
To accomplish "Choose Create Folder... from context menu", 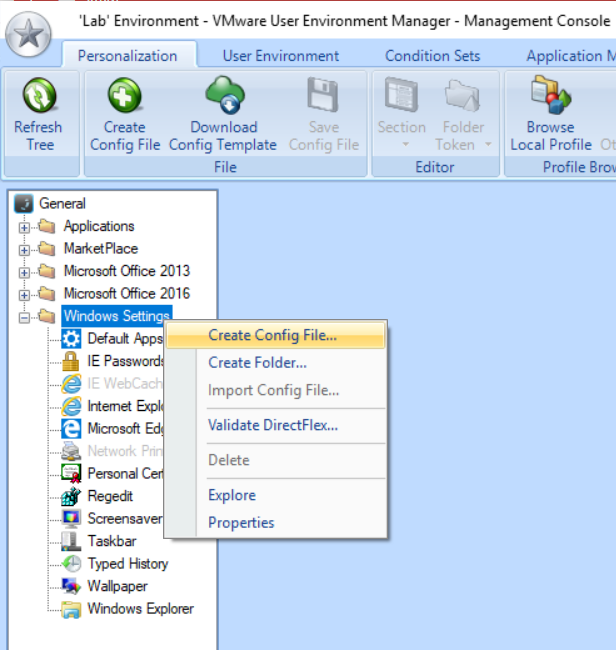I will [x=275, y=363].
